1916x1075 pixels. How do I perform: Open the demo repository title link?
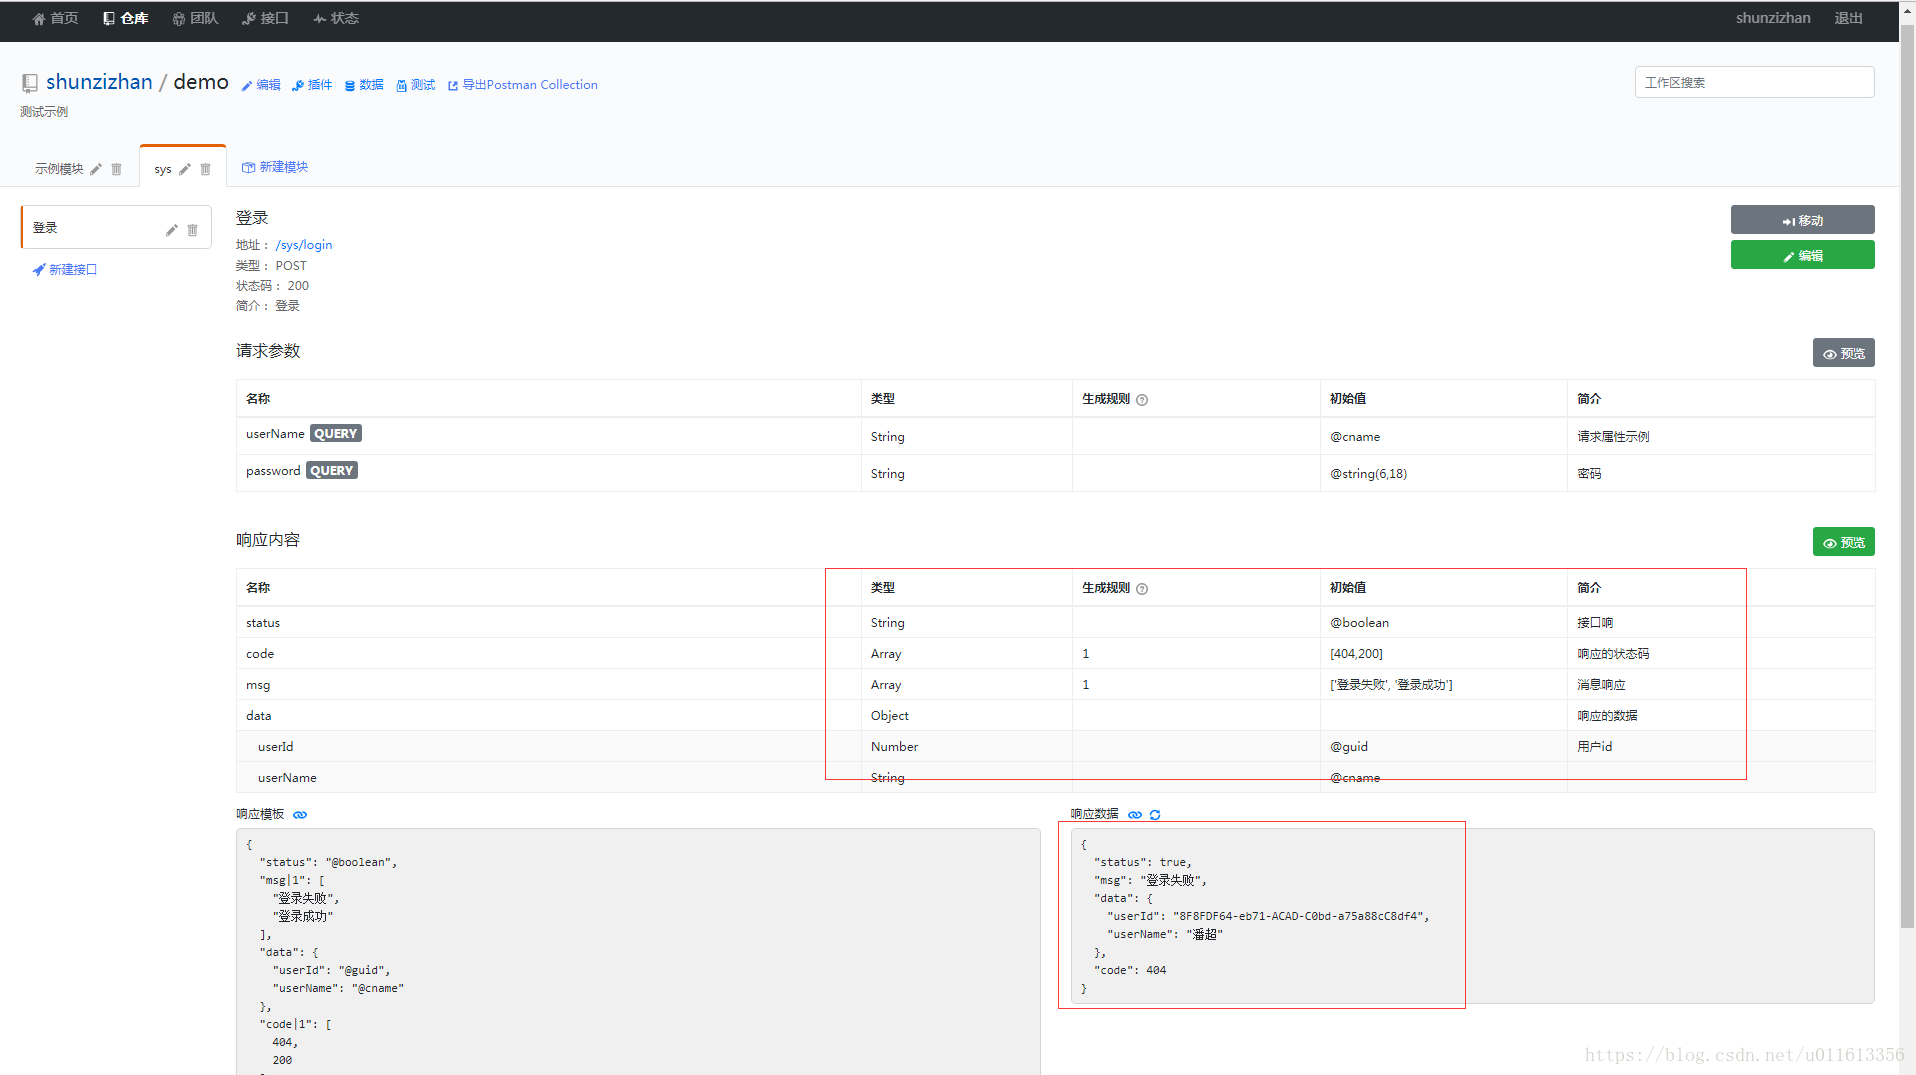(201, 82)
